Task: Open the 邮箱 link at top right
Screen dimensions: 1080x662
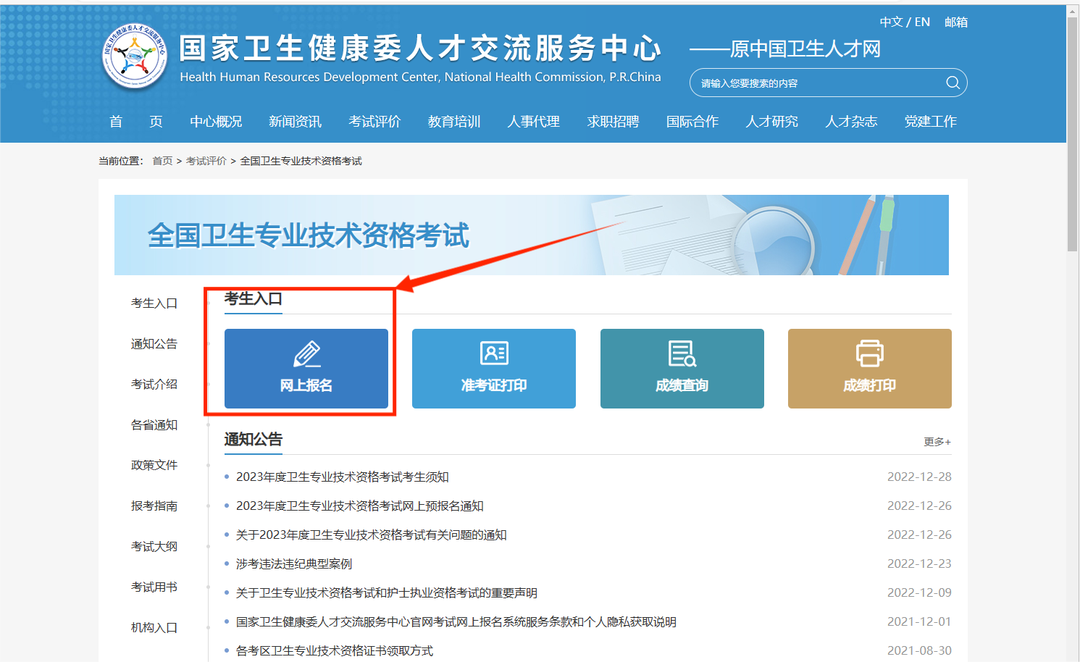Action: click(x=956, y=22)
